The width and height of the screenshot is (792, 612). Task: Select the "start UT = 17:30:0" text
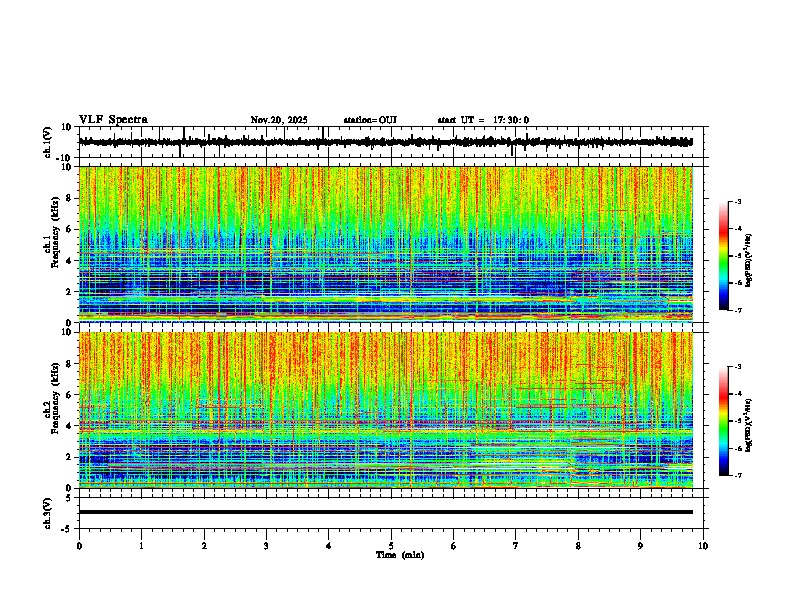coord(483,120)
